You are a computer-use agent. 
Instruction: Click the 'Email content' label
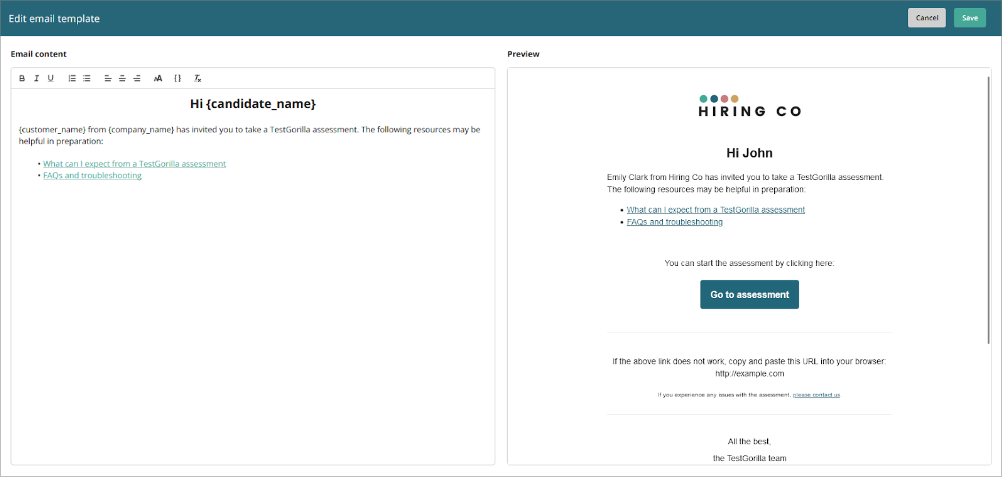coord(38,54)
